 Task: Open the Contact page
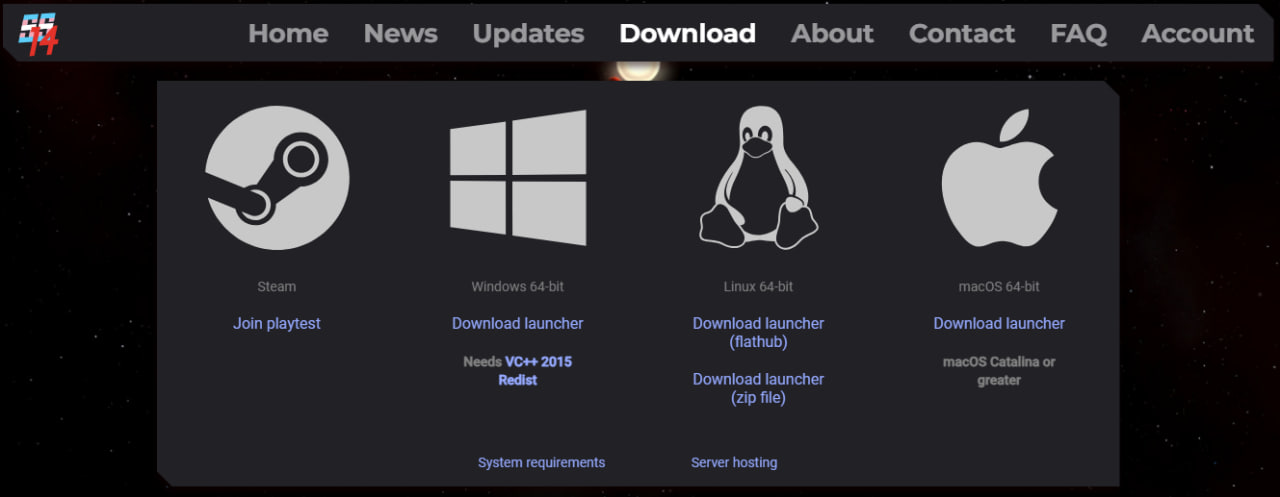[962, 33]
